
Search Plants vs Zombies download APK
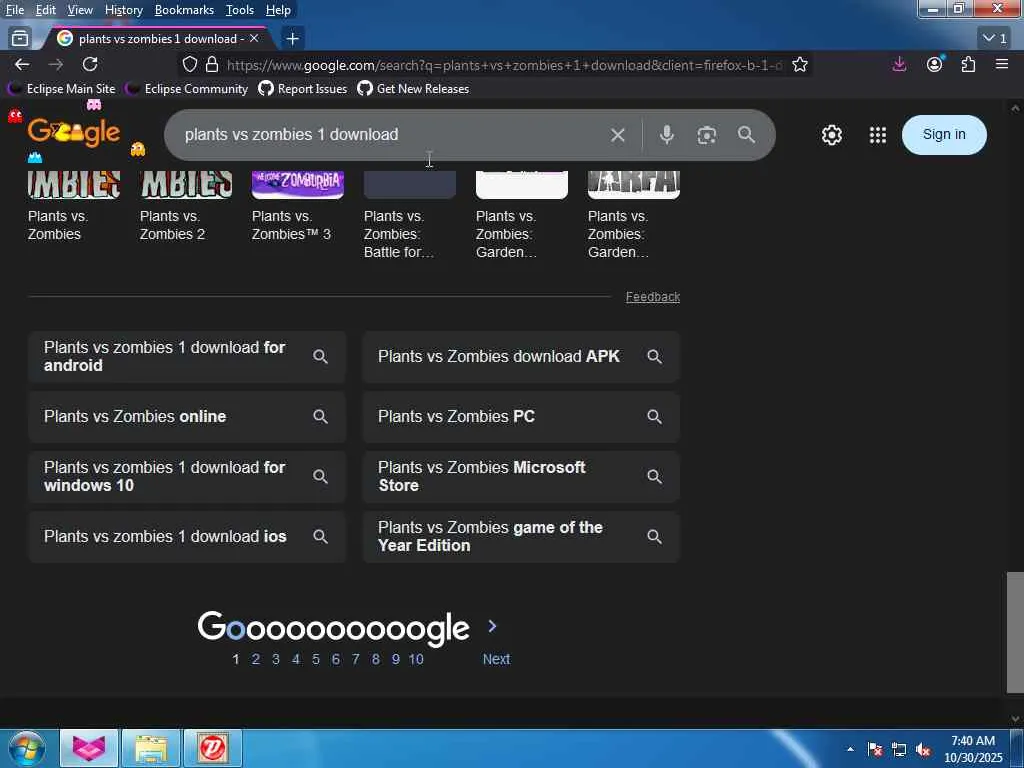point(521,357)
